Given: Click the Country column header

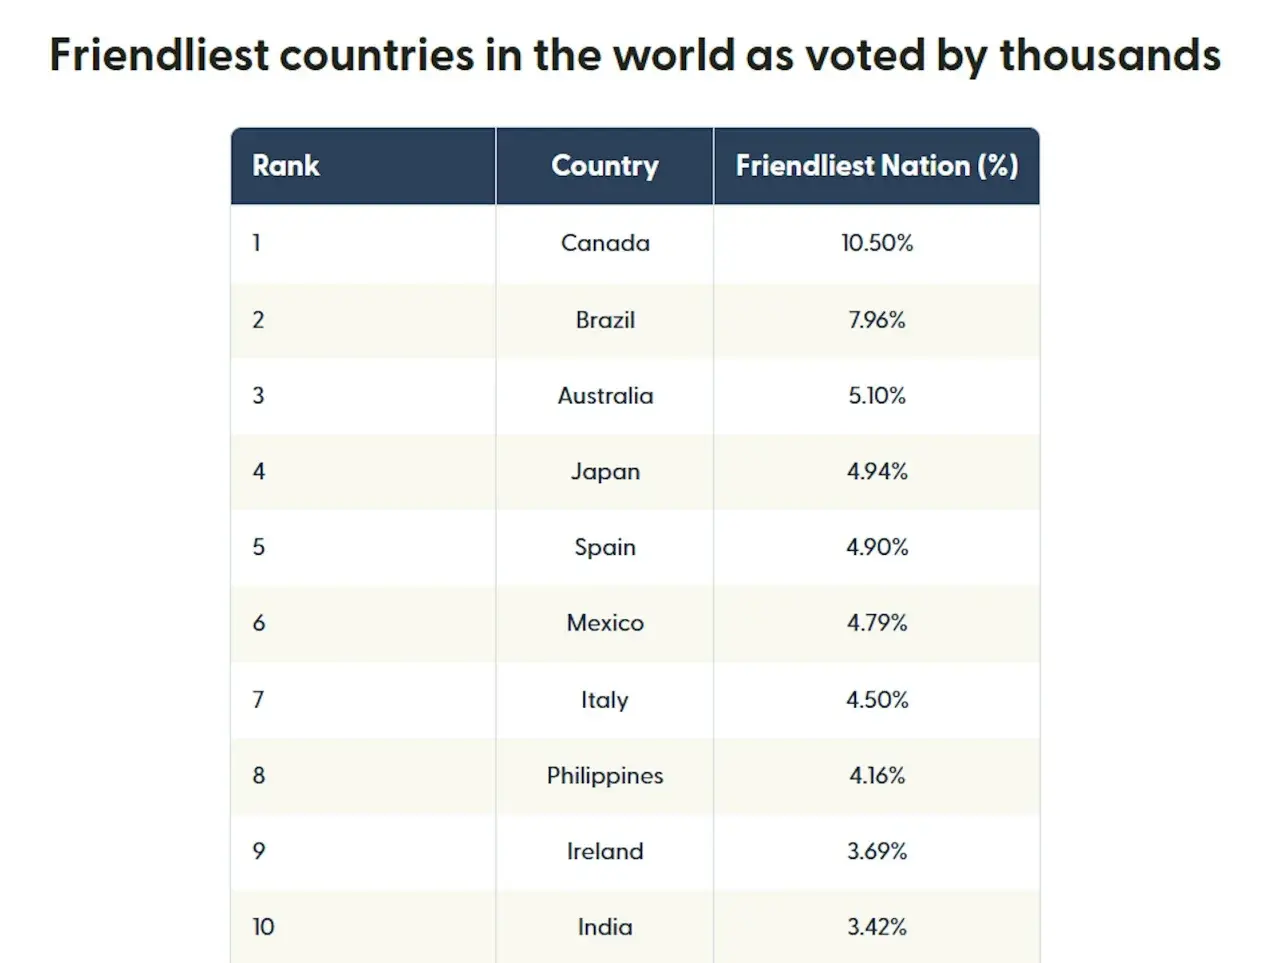Looking at the screenshot, I should pos(605,166).
